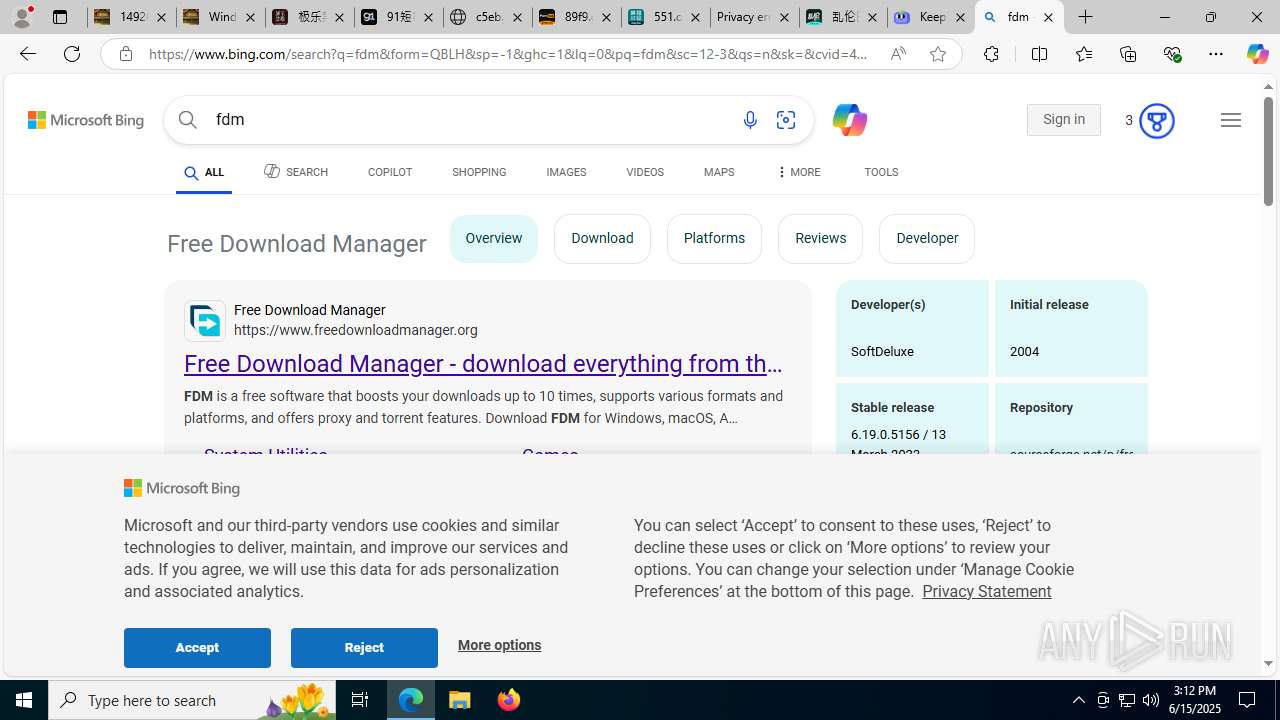The image size is (1280, 720).
Task: View site information lock icon
Action: (125, 54)
